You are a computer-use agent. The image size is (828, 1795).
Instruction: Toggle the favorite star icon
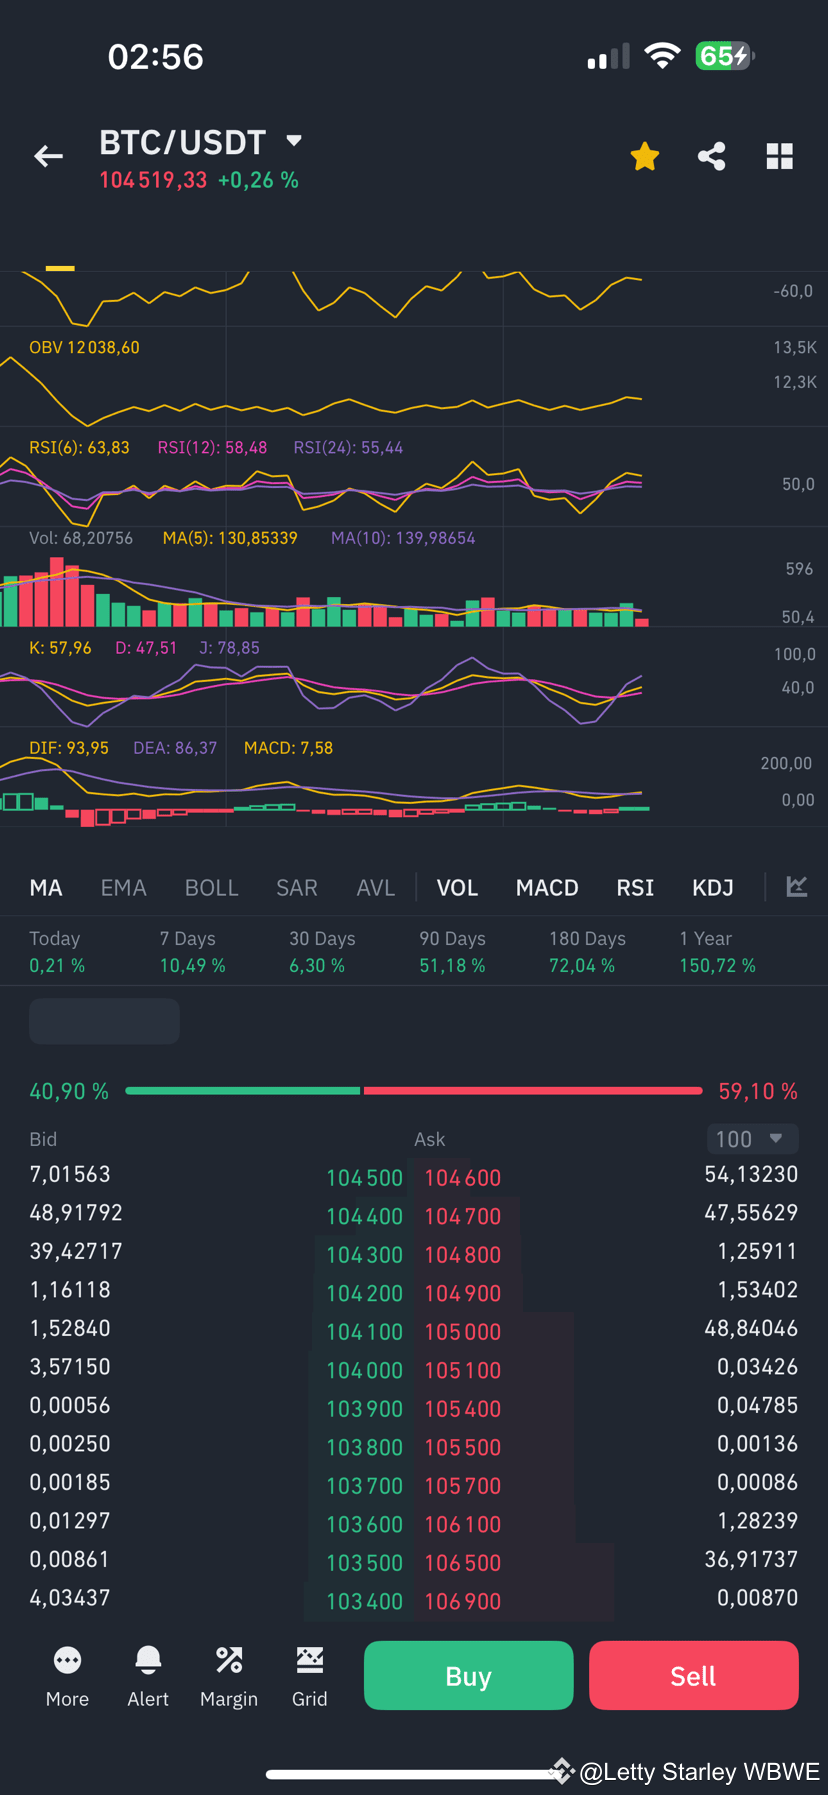click(x=645, y=156)
